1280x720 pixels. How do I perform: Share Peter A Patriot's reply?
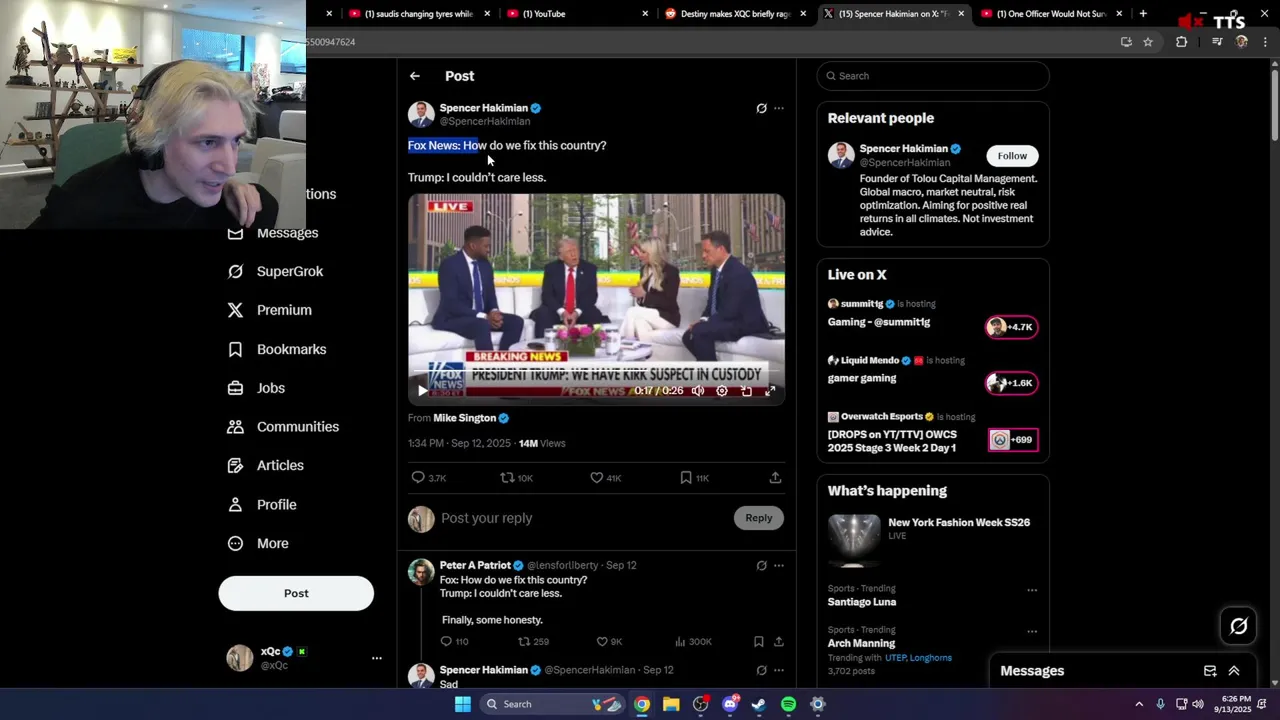[x=778, y=642]
